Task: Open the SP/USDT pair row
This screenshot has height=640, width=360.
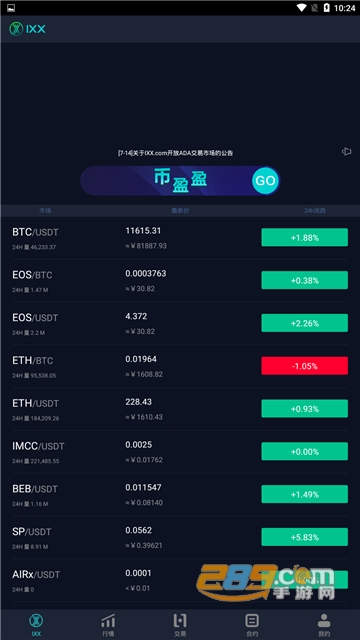Action: (x=180, y=537)
